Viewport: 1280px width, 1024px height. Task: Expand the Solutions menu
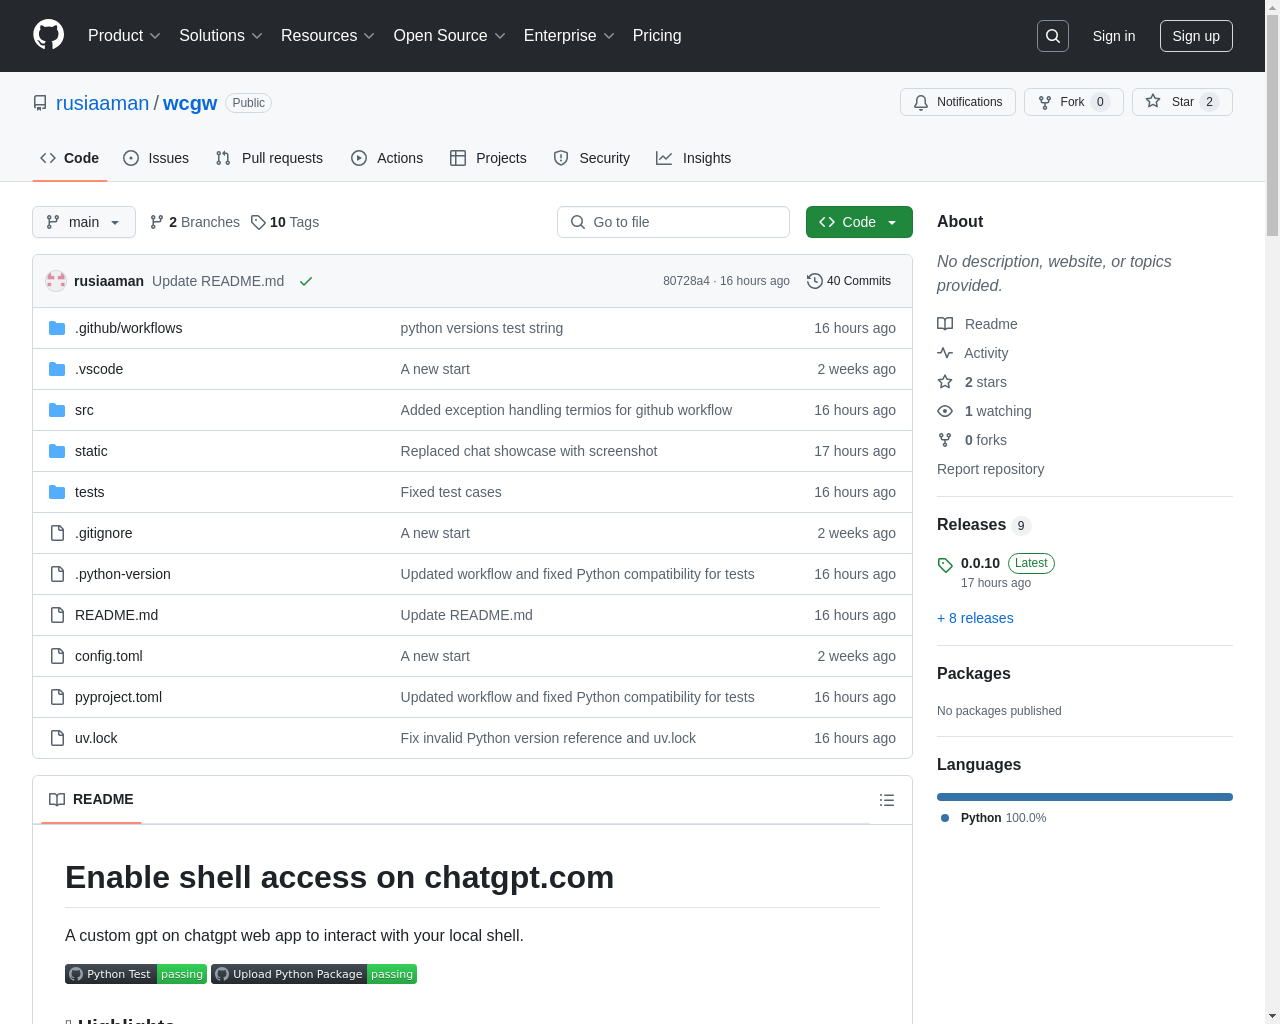tap(221, 36)
